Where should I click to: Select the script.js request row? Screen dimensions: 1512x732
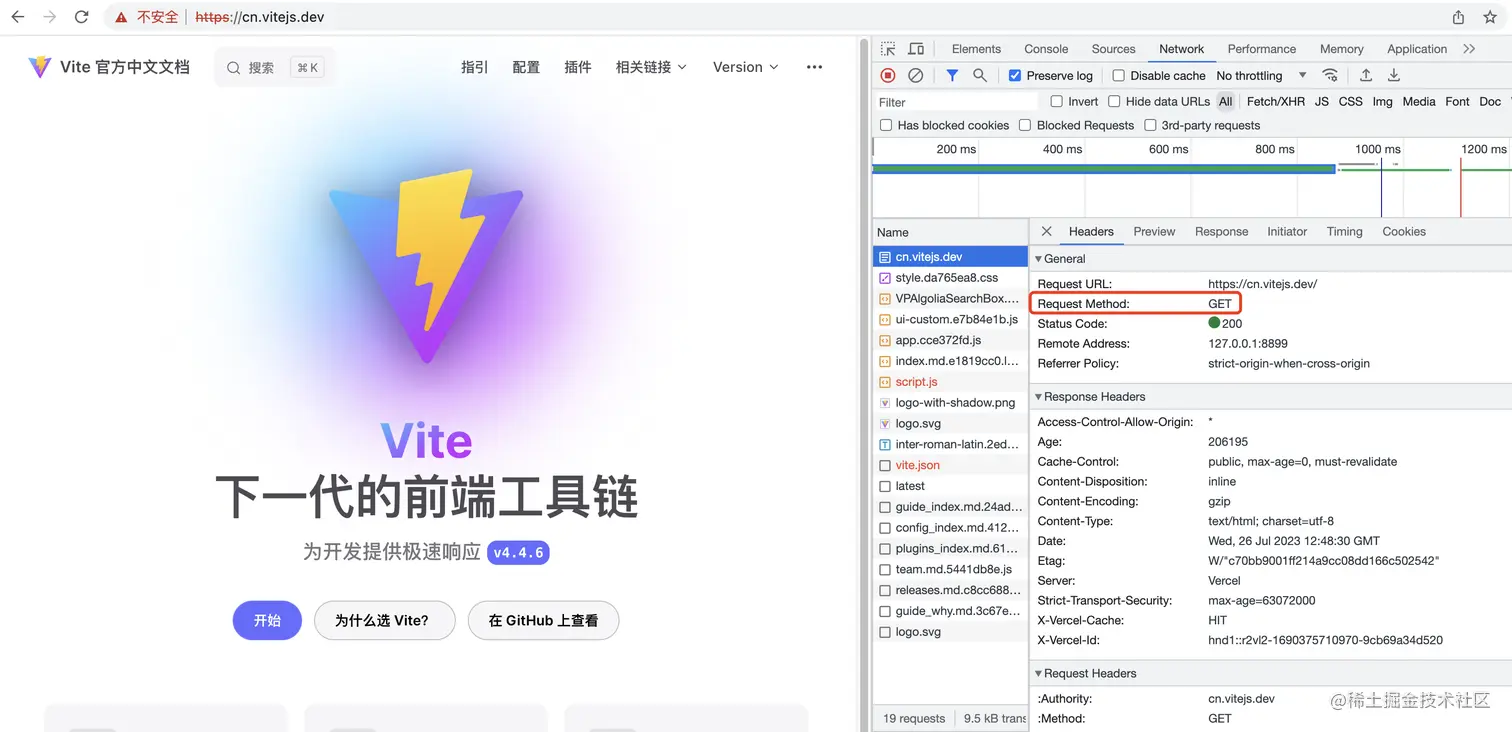click(x=950, y=382)
